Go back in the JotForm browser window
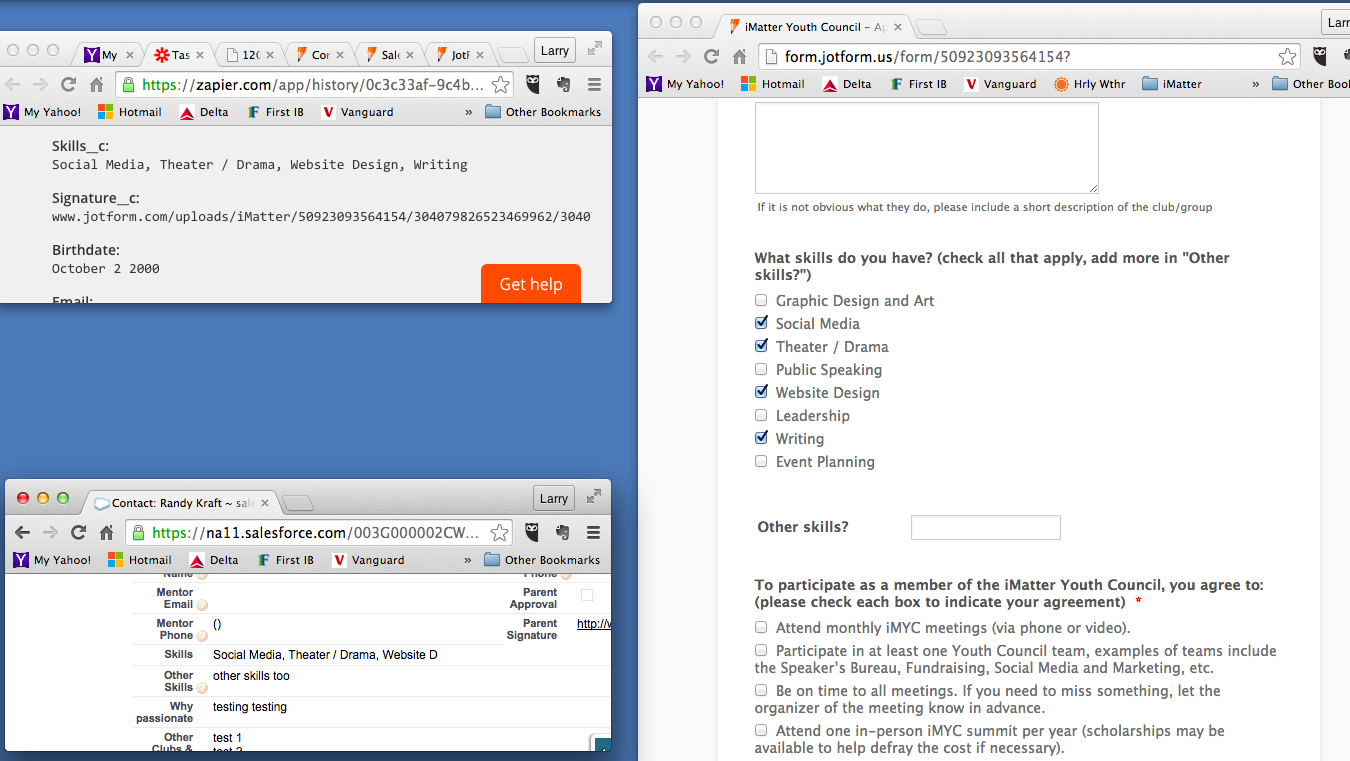 pos(657,58)
